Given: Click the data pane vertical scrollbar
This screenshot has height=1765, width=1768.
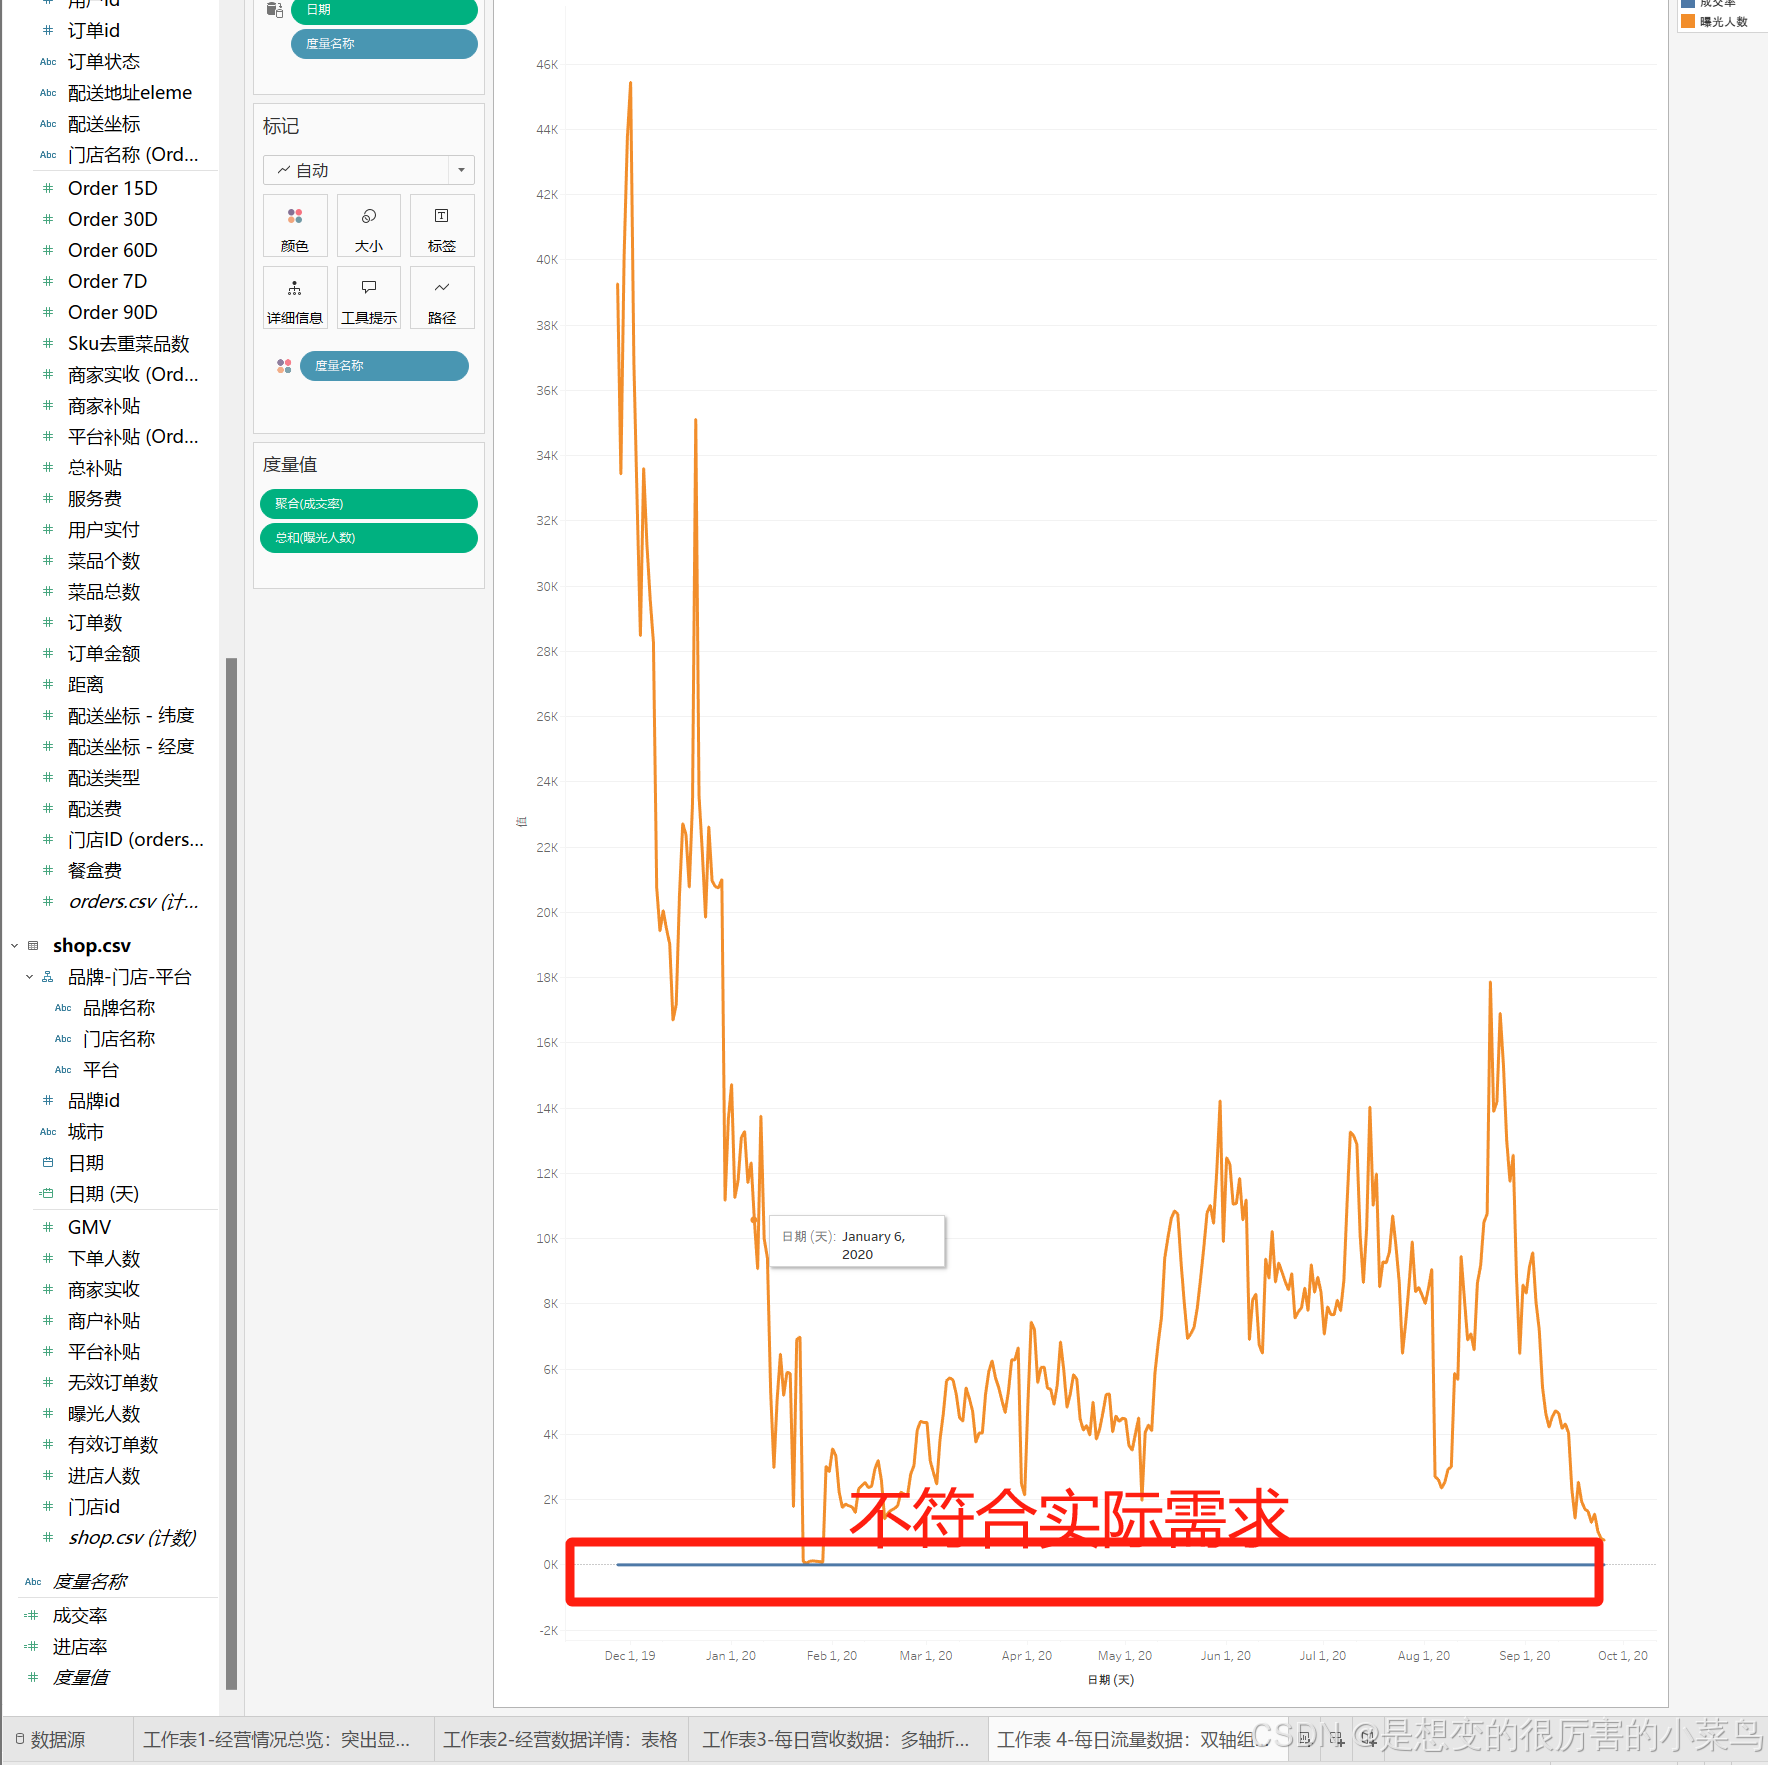Looking at the screenshot, I should pos(232,1172).
